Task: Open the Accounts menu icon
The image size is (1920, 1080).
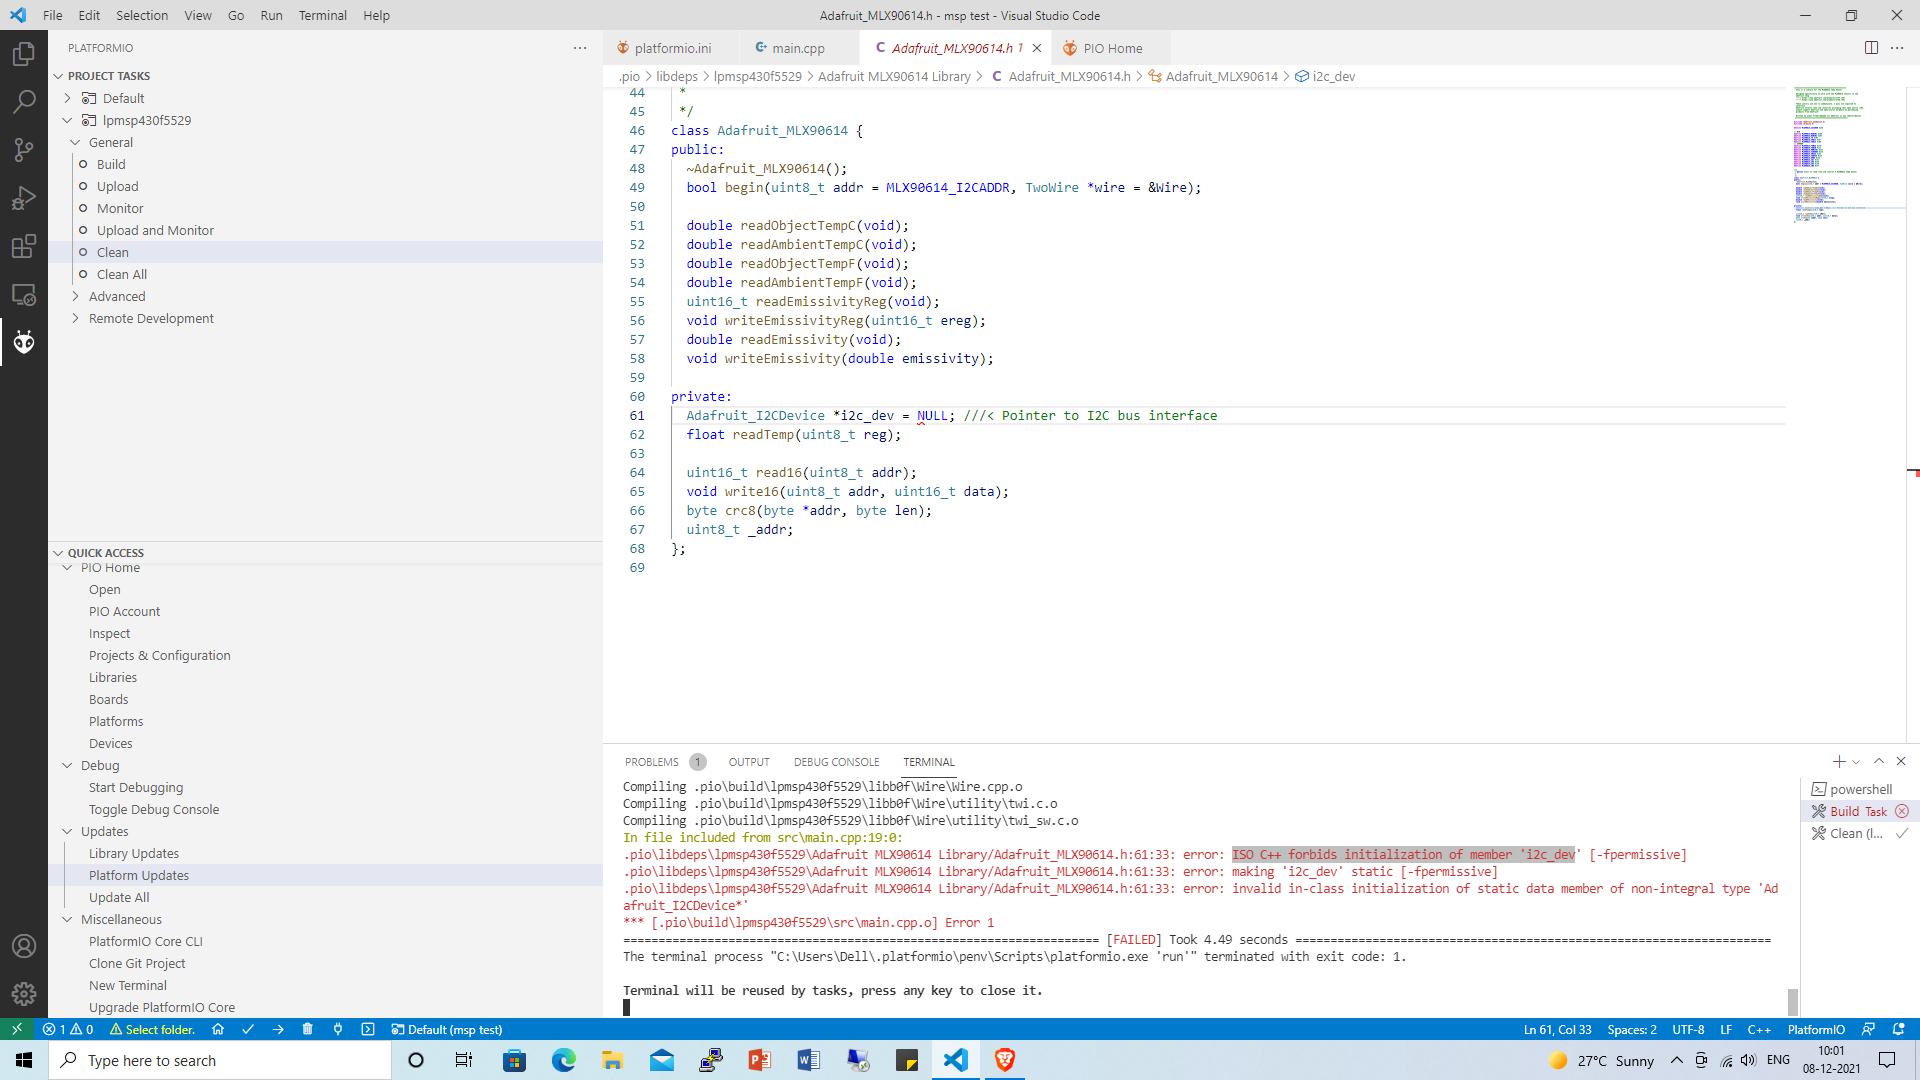Action: click(x=24, y=946)
